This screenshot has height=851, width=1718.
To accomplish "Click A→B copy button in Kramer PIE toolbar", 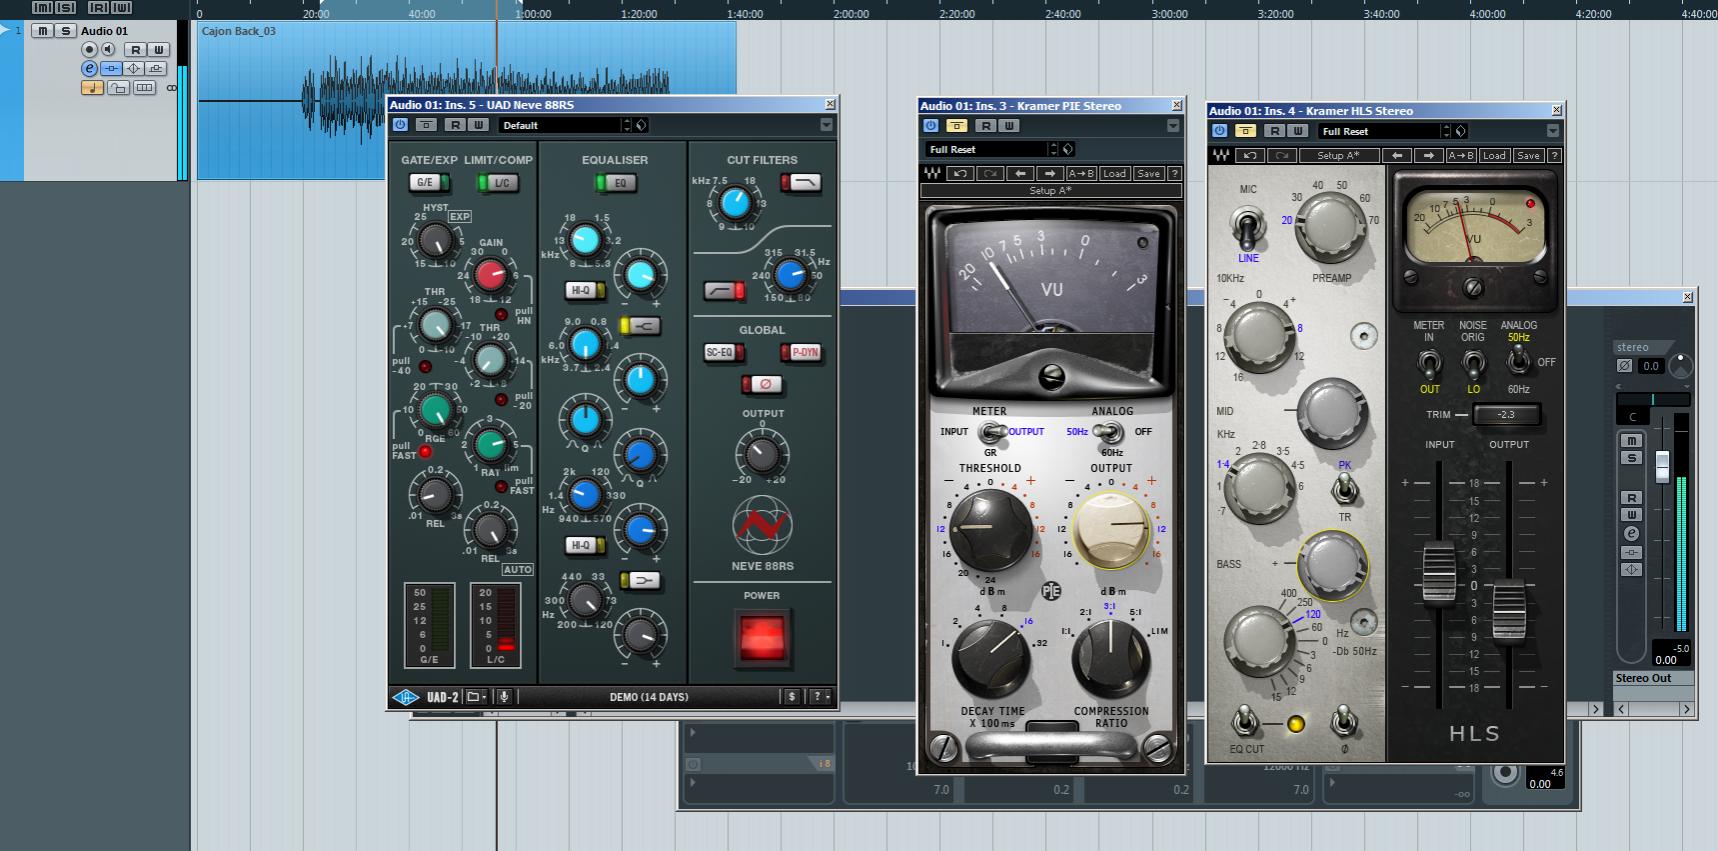I will point(1081,173).
